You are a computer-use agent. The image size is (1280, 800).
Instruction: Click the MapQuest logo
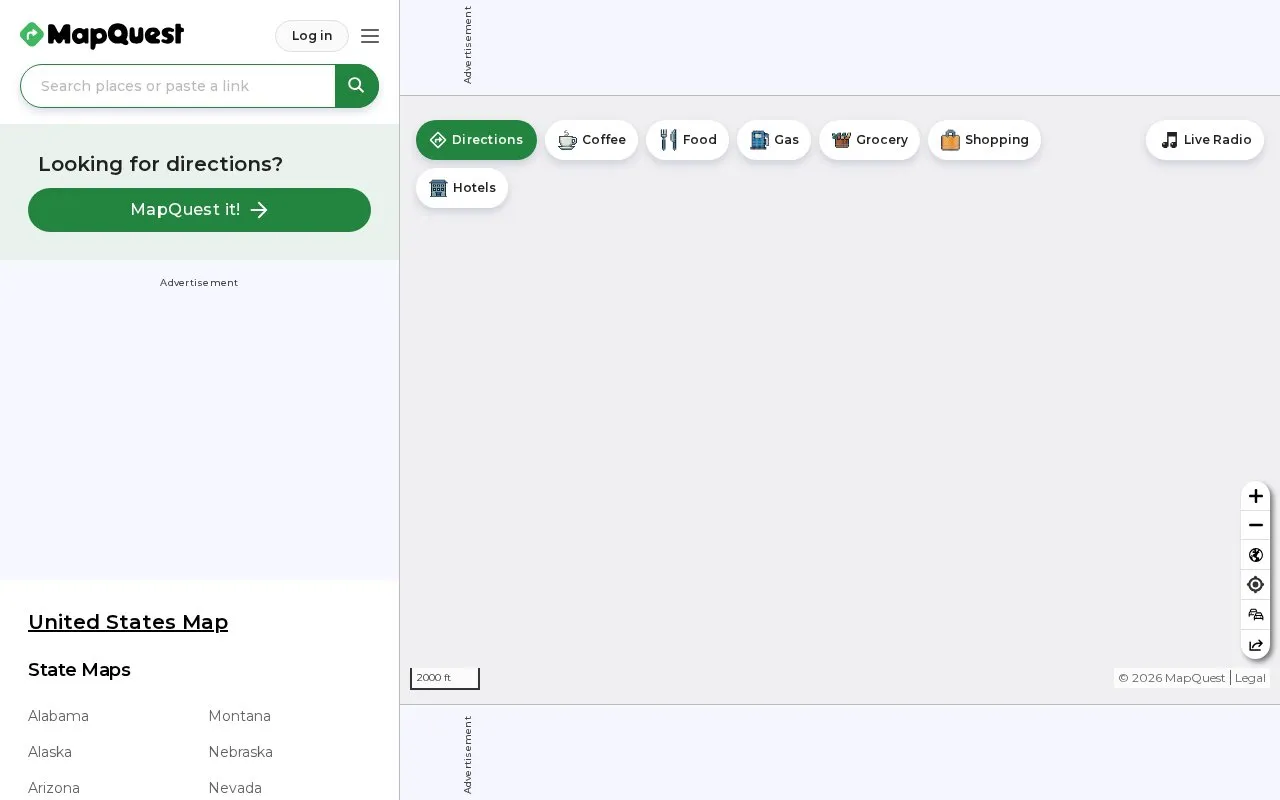click(x=102, y=35)
